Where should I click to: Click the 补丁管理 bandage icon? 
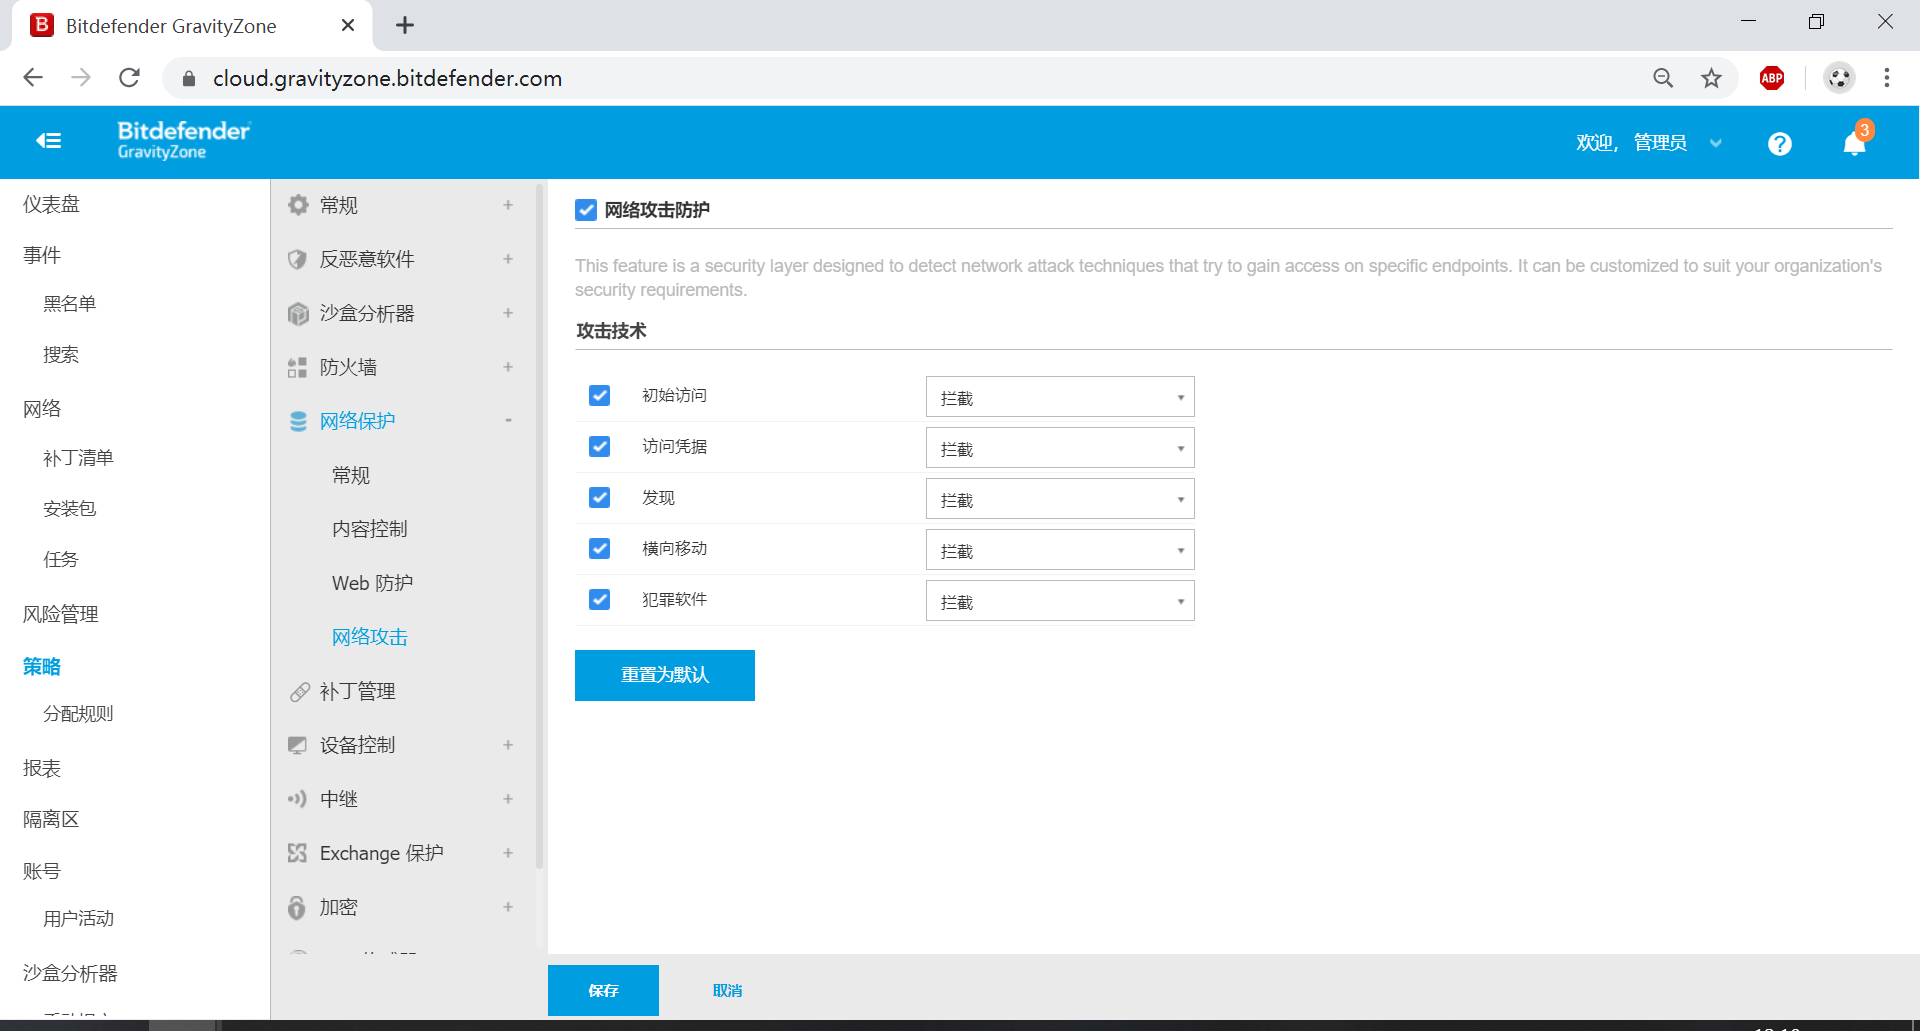coord(299,691)
